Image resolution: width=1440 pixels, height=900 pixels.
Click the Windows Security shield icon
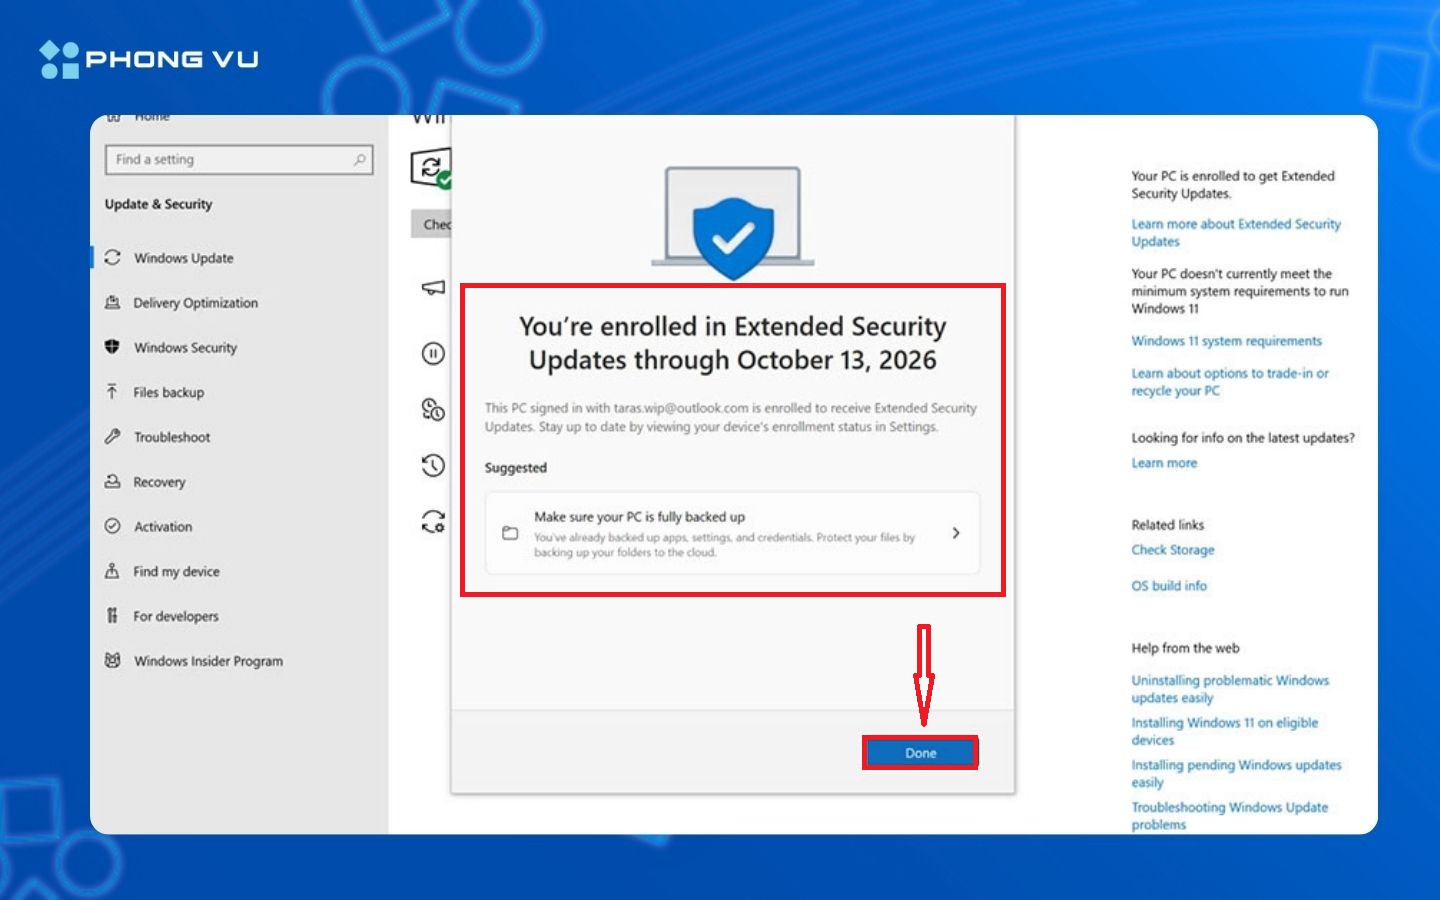tap(113, 347)
